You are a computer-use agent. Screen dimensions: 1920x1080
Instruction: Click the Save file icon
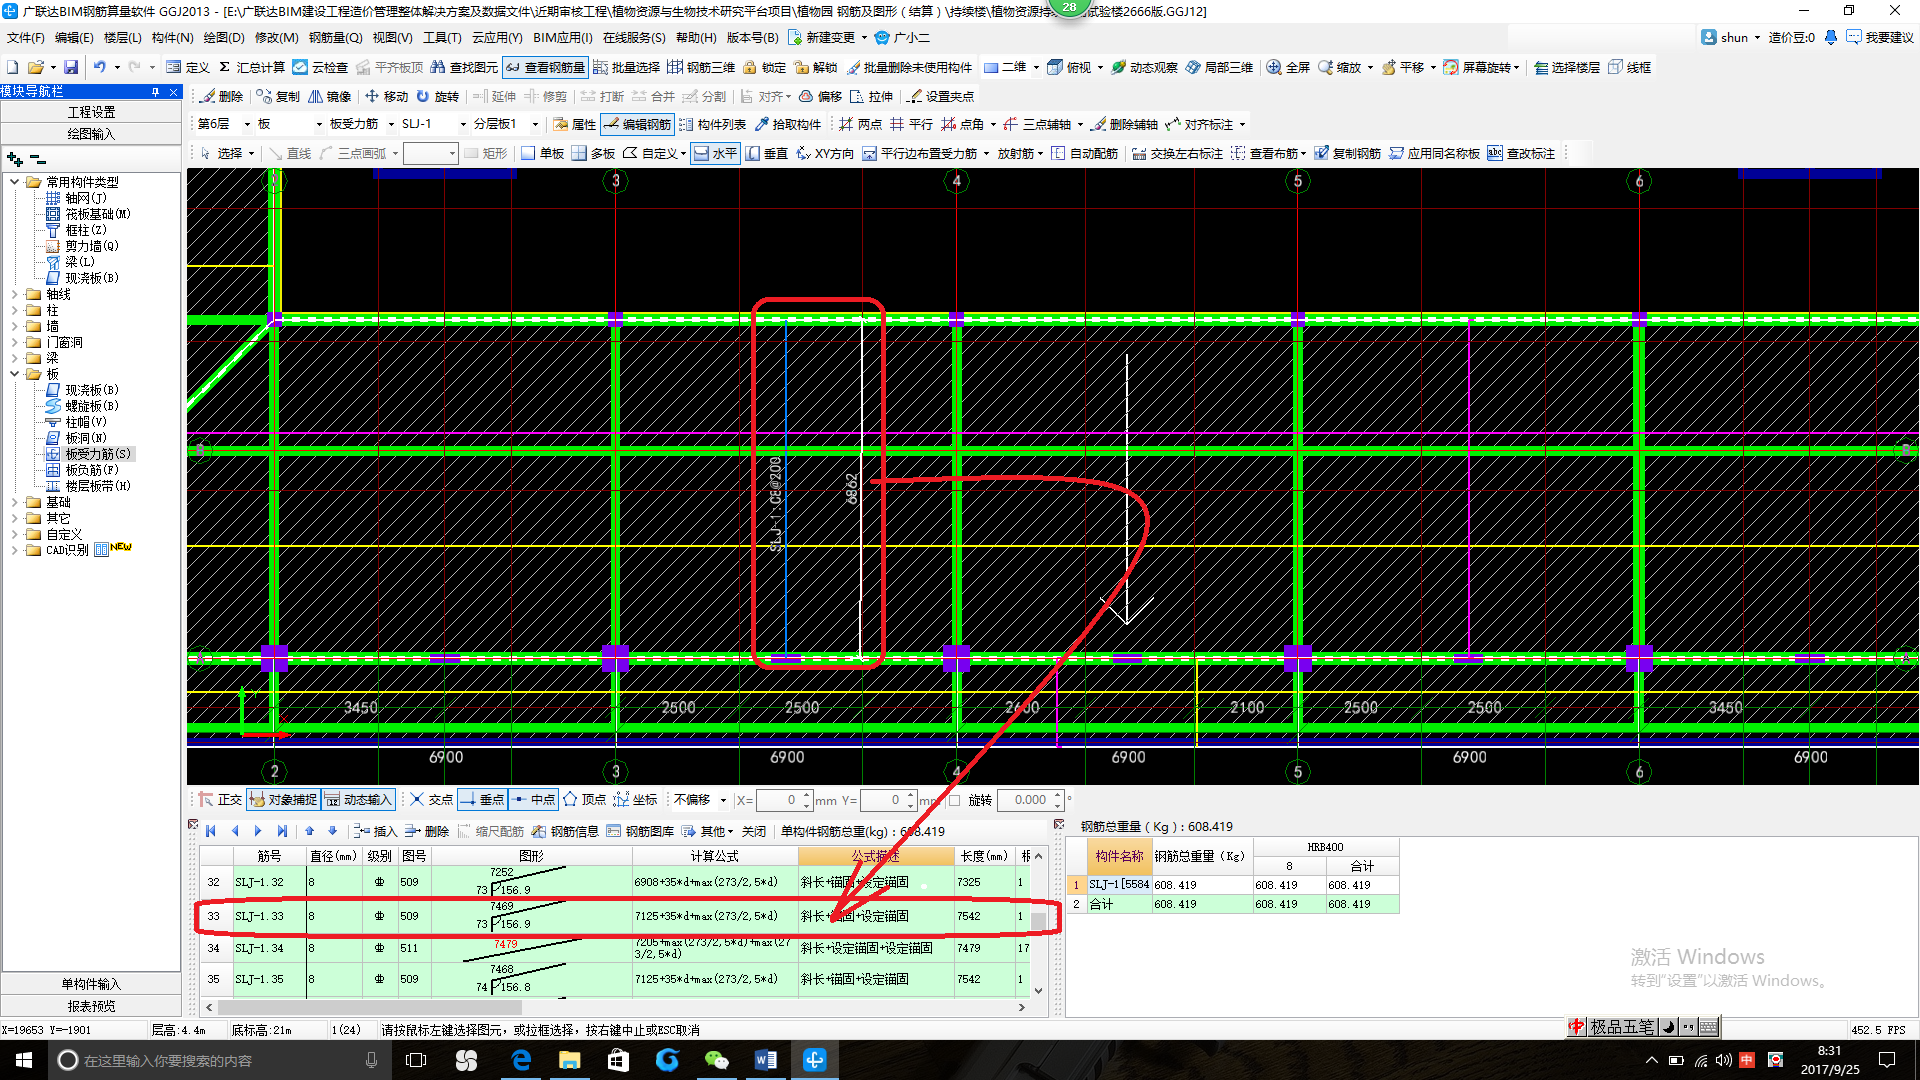pyautogui.click(x=71, y=67)
